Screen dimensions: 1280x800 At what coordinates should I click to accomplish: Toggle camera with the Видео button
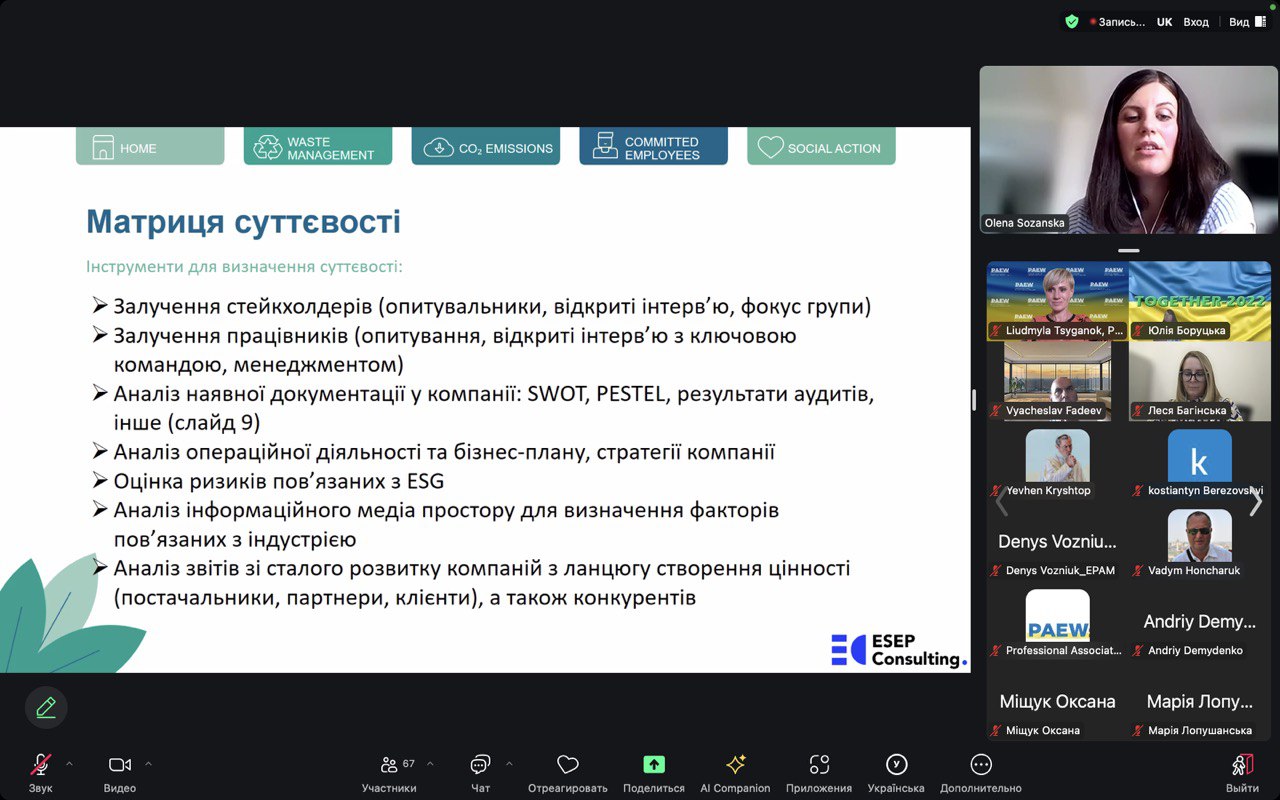click(120, 765)
